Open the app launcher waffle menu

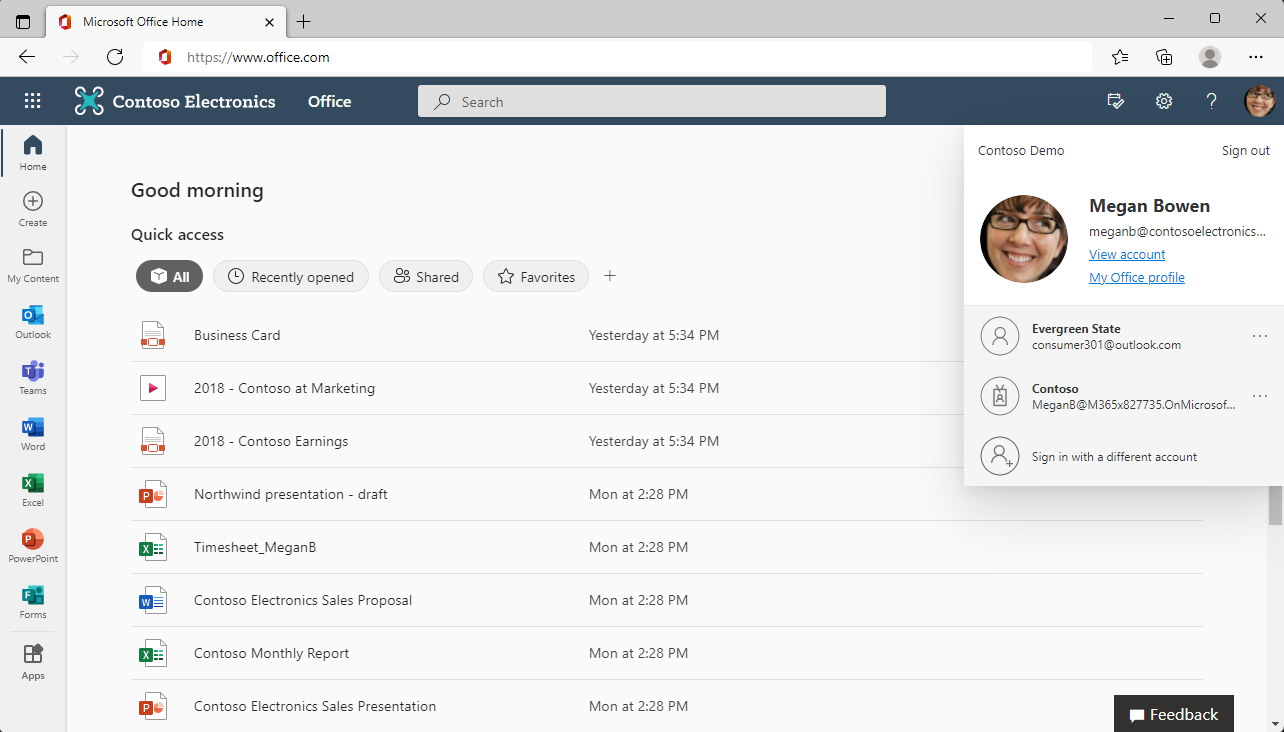coord(33,101)
